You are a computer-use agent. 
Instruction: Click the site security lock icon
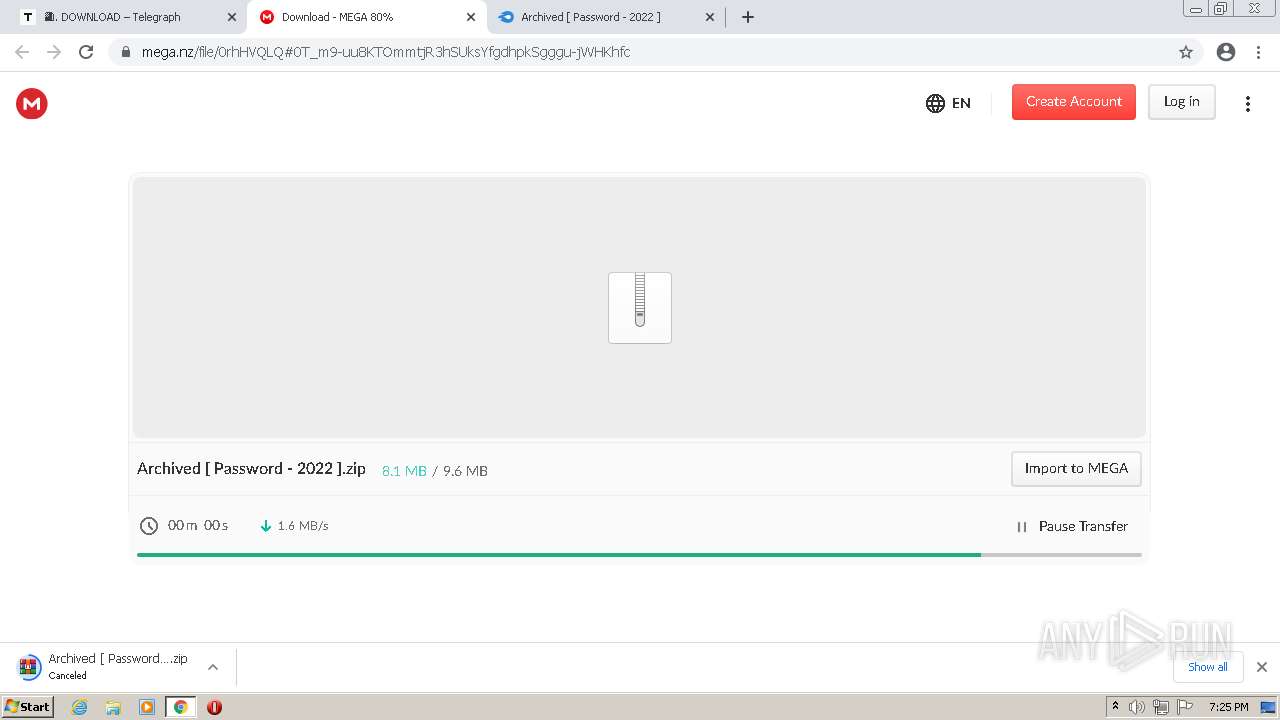126,52
